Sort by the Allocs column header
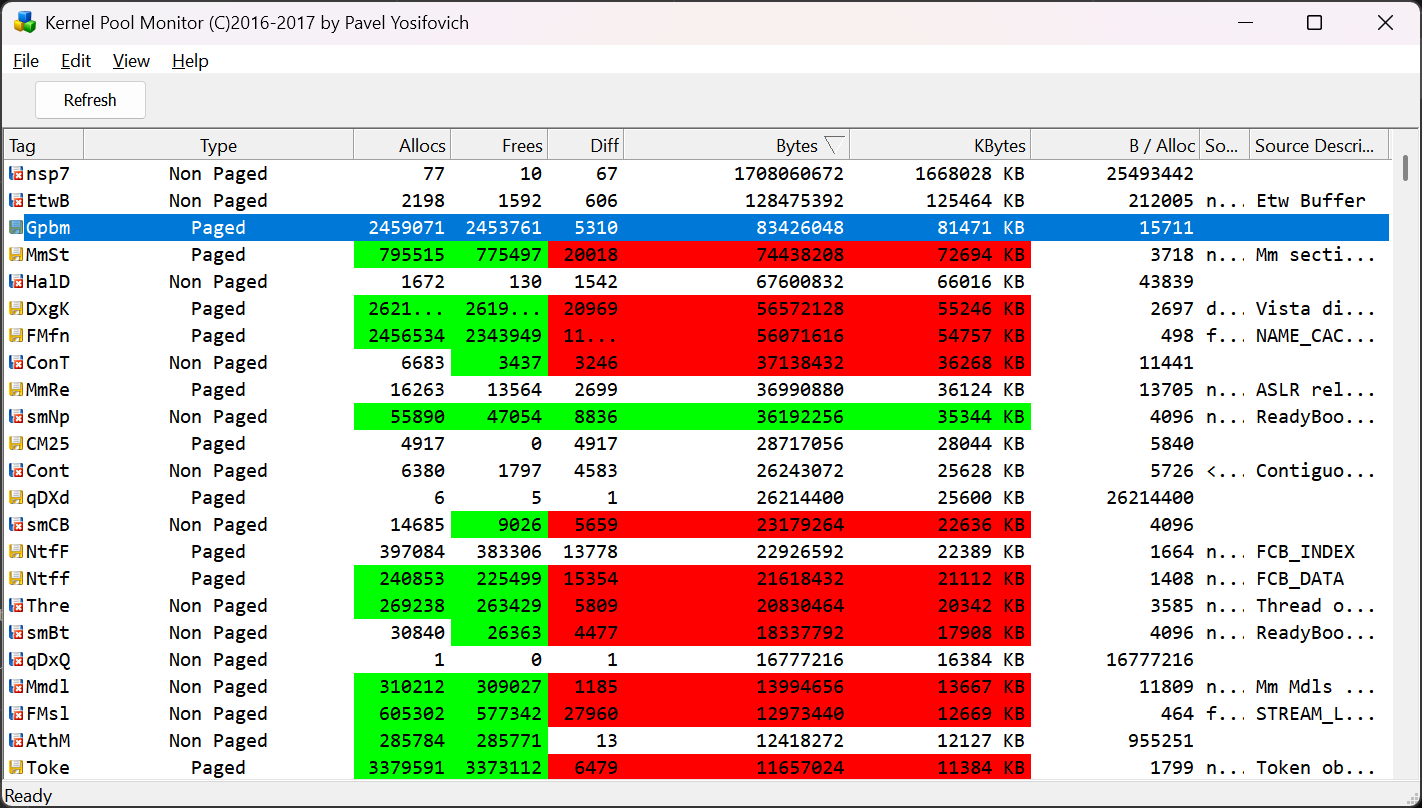Image resolution: width=1422 pixels, height=808 pixels. tap(402, 146)
